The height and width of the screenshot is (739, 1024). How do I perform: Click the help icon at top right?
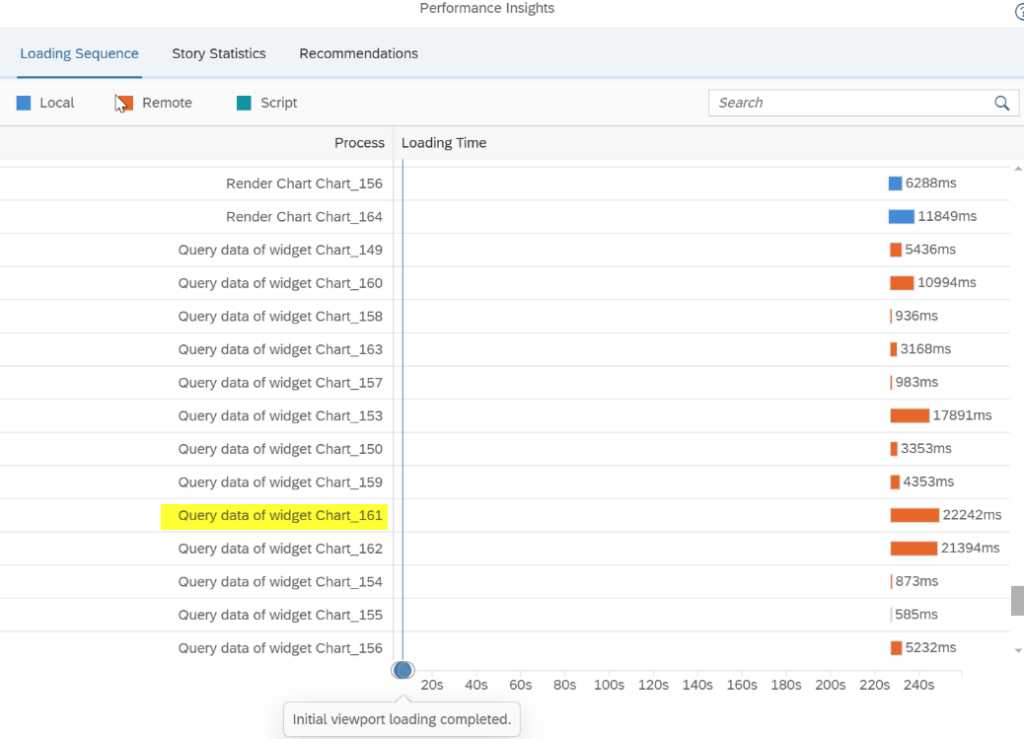1019,10
